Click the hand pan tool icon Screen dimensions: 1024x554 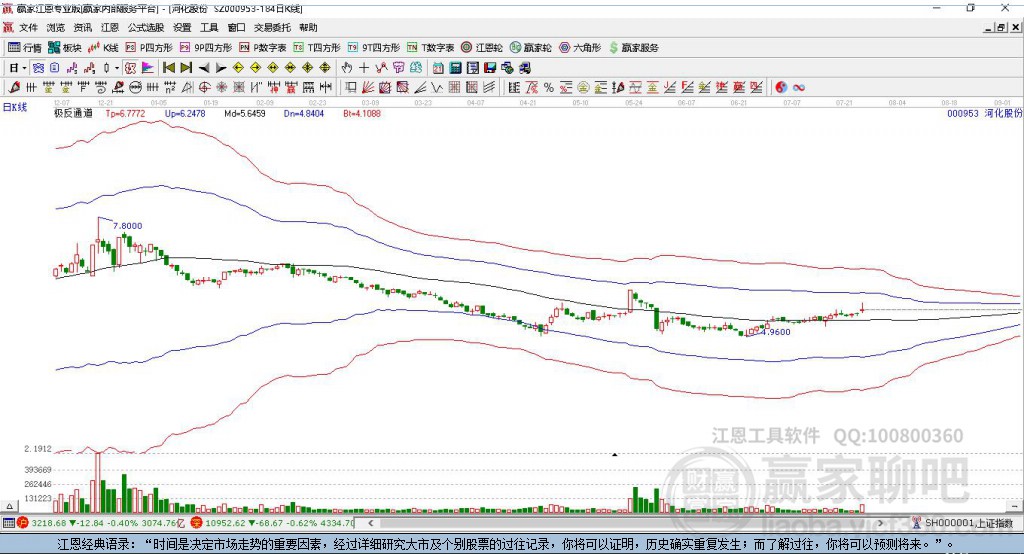pyautogui.click(x=347, y=67)
